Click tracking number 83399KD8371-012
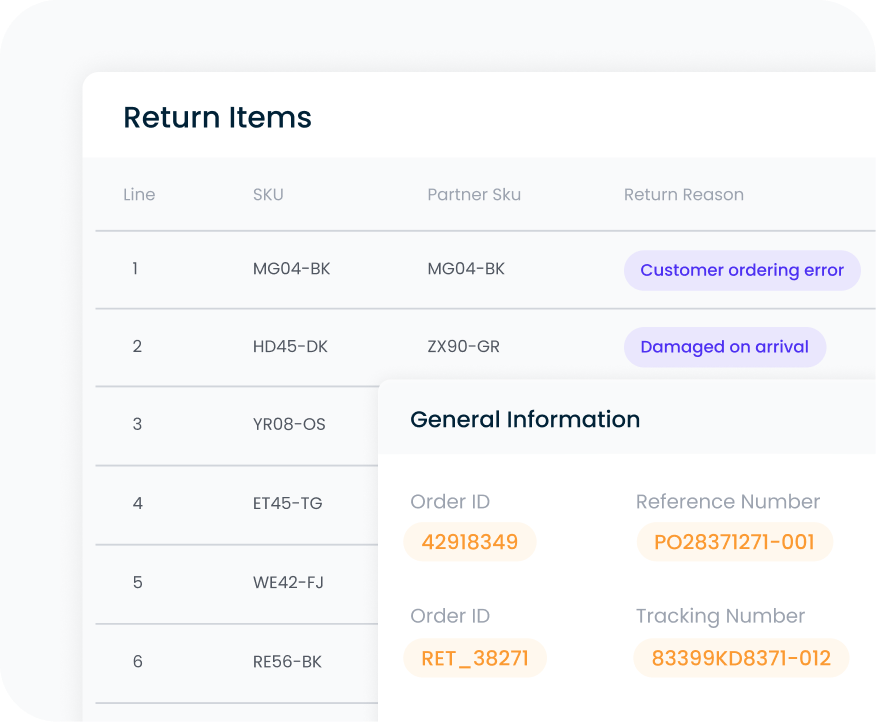The height and width of the screenshot is (722, 876). point(741,658)
